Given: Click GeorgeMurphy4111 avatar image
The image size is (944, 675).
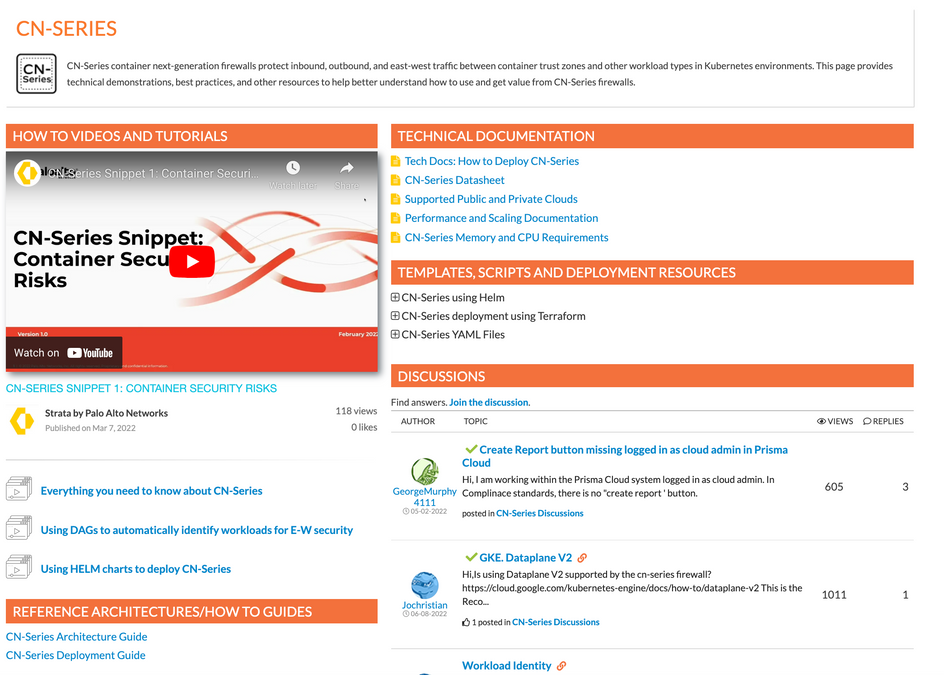Looking at the screenshot, I should click(x=425, y=471).
